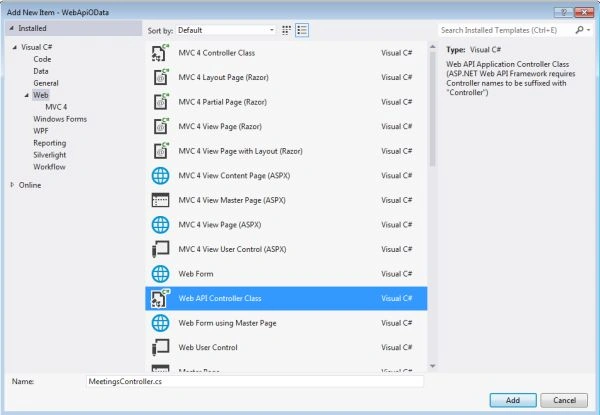This screenshot has height=415, width=600.
Task: Click MVC 4 View Master Page icon
Action: point(160,200)
